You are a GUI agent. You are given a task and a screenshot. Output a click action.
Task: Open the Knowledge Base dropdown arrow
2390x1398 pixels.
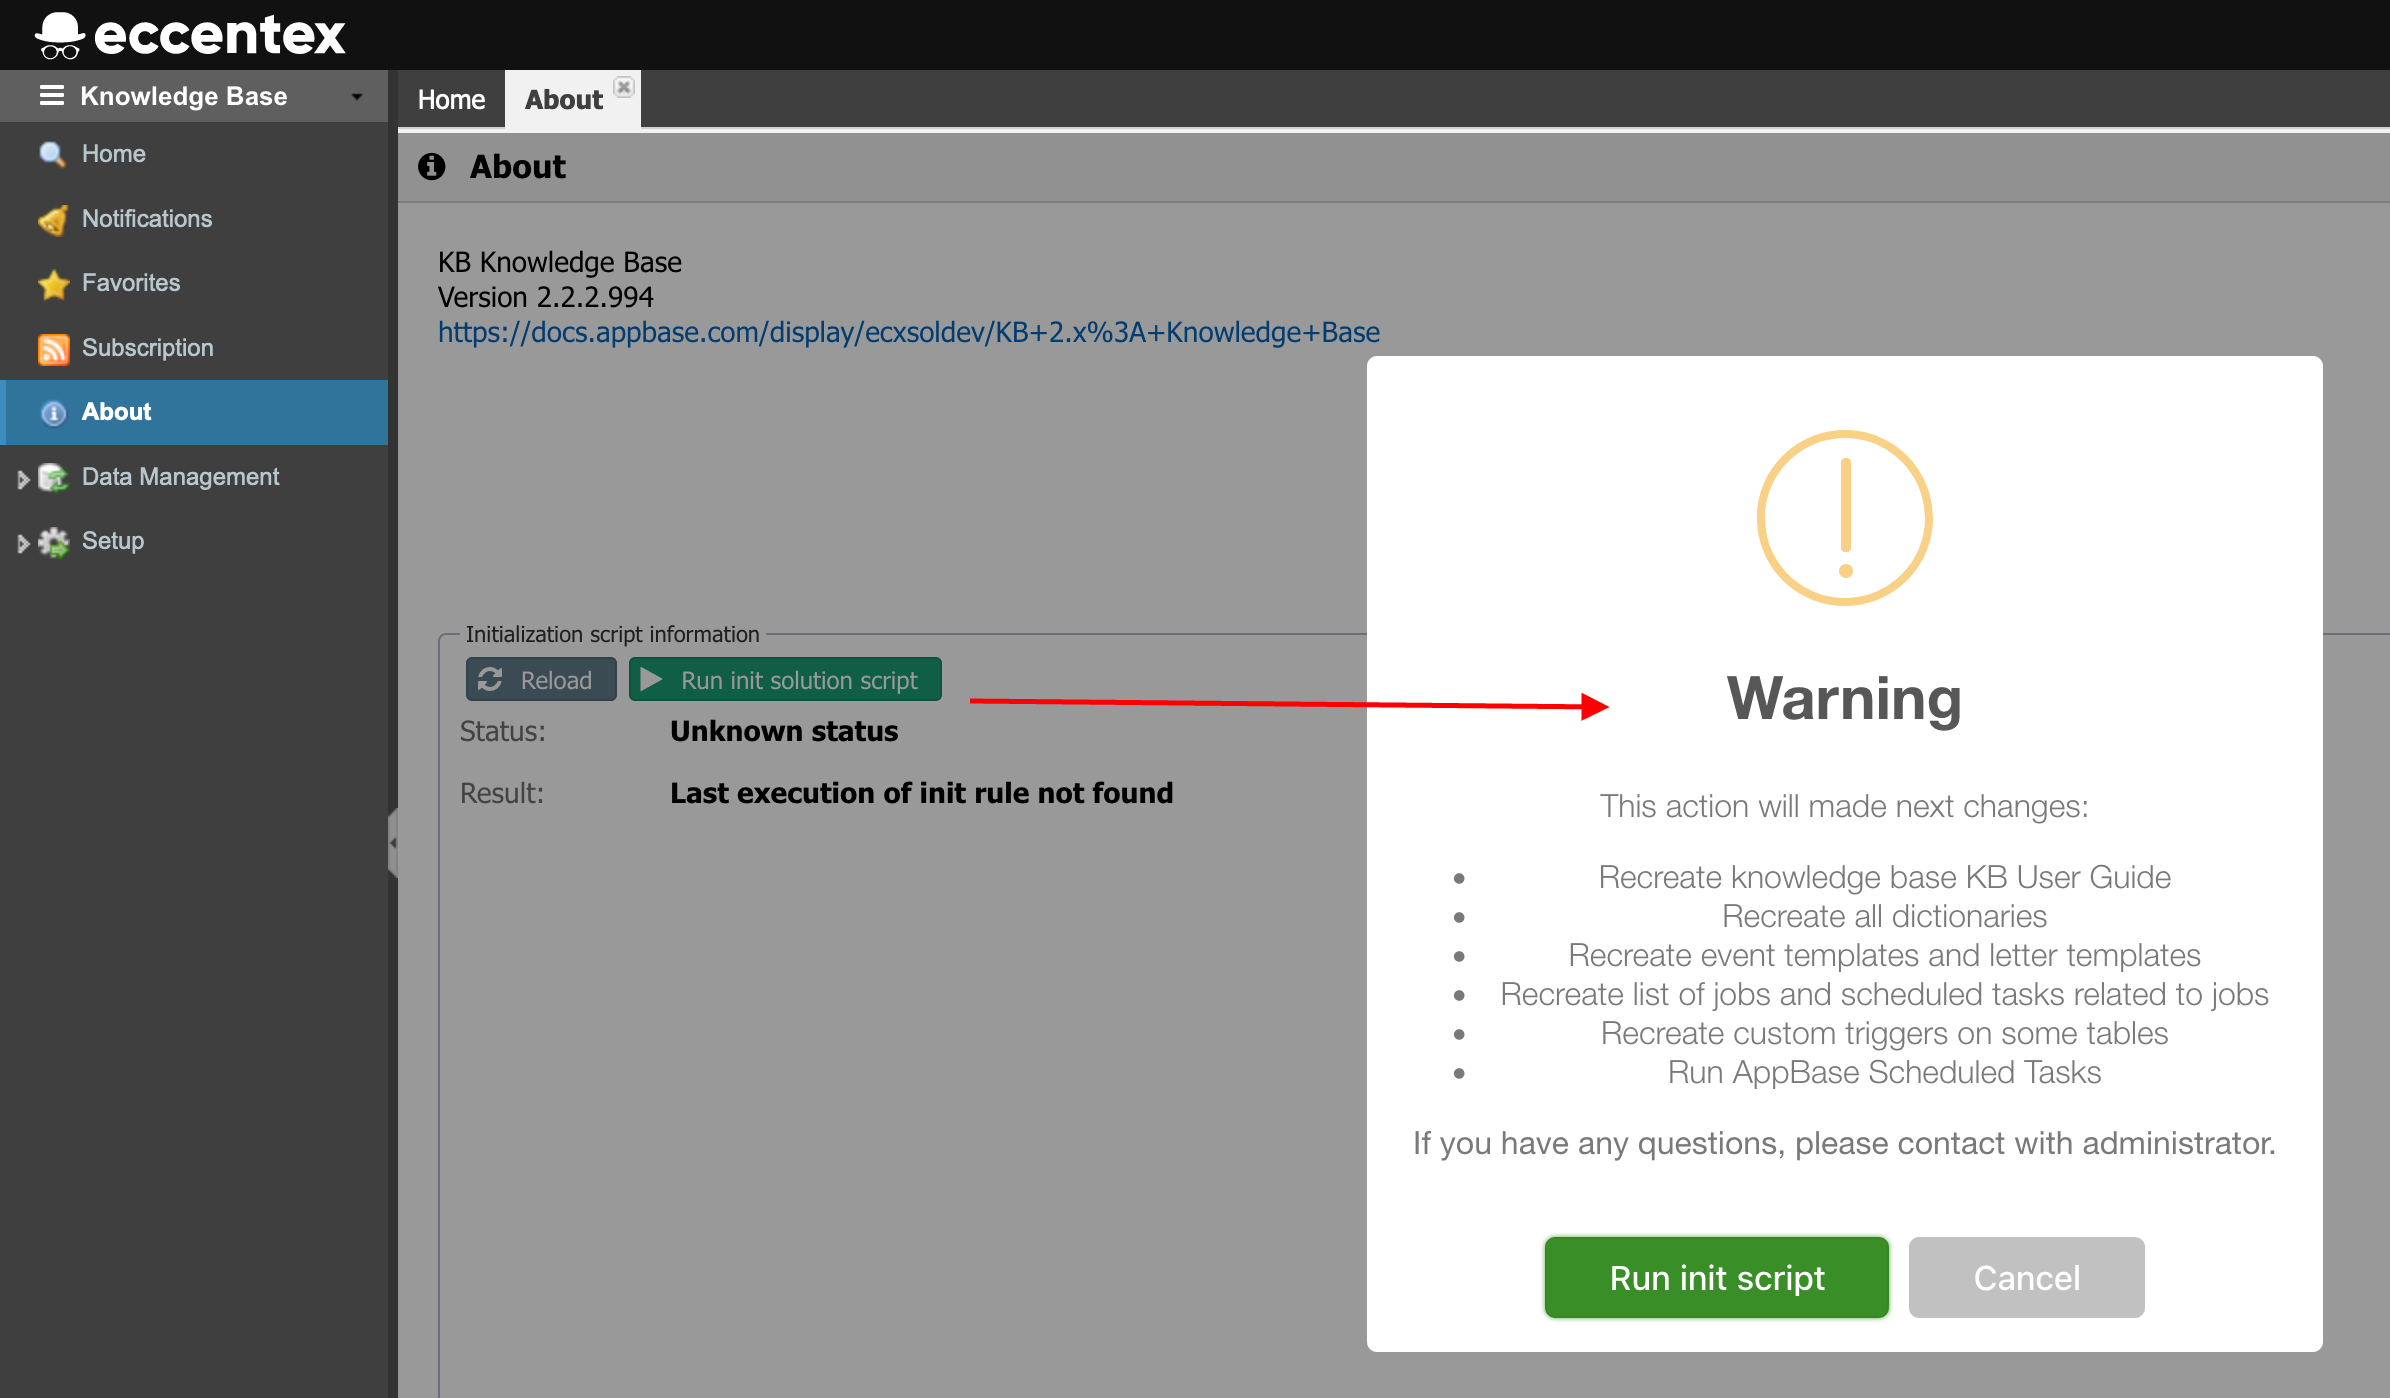pyautogui.click(x=357, y=97)
